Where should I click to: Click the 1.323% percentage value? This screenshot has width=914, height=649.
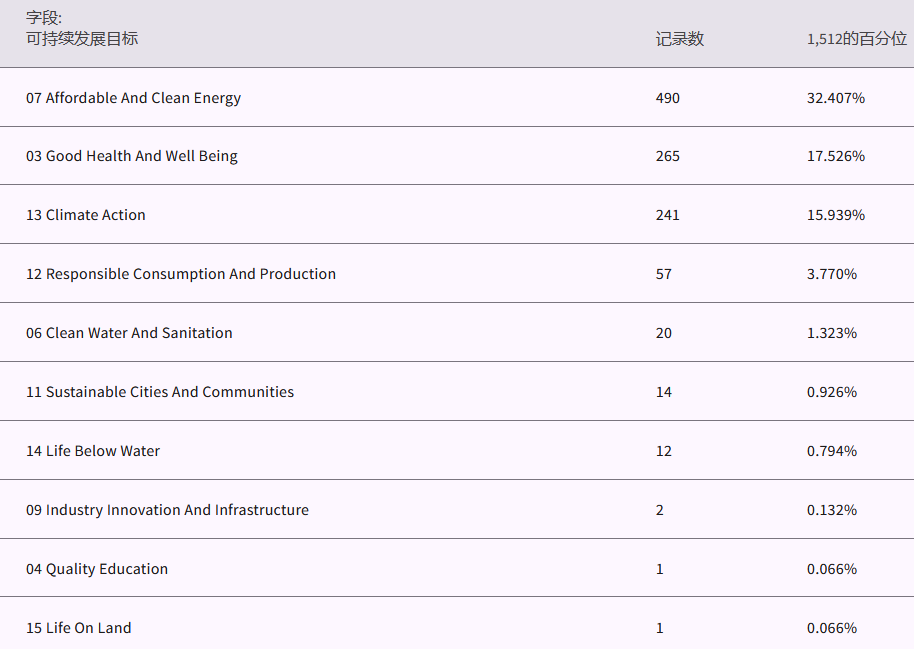[831, 333]
